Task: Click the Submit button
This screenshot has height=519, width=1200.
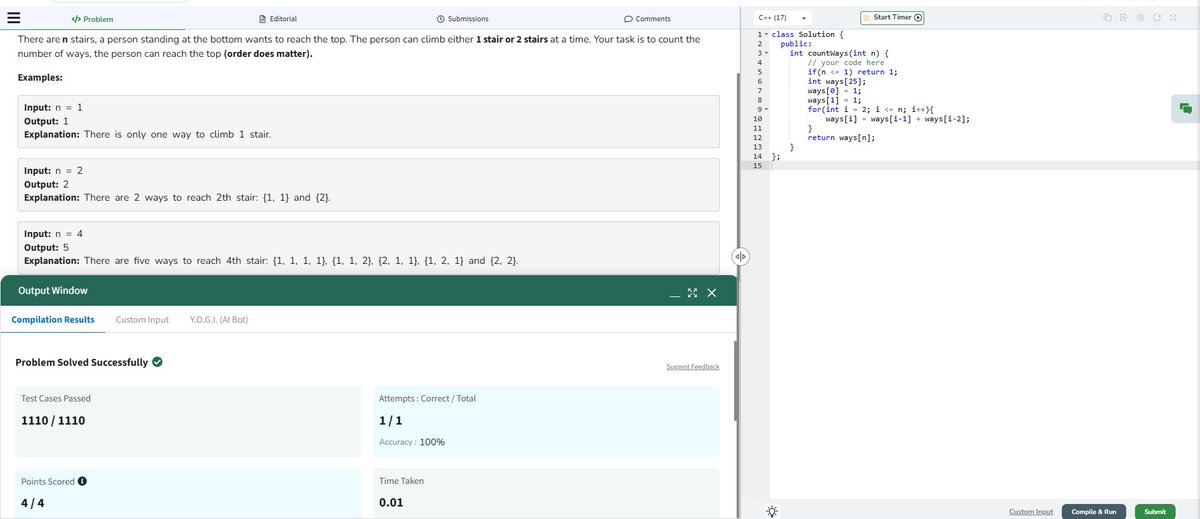Action: click(x=1154, y=512)
